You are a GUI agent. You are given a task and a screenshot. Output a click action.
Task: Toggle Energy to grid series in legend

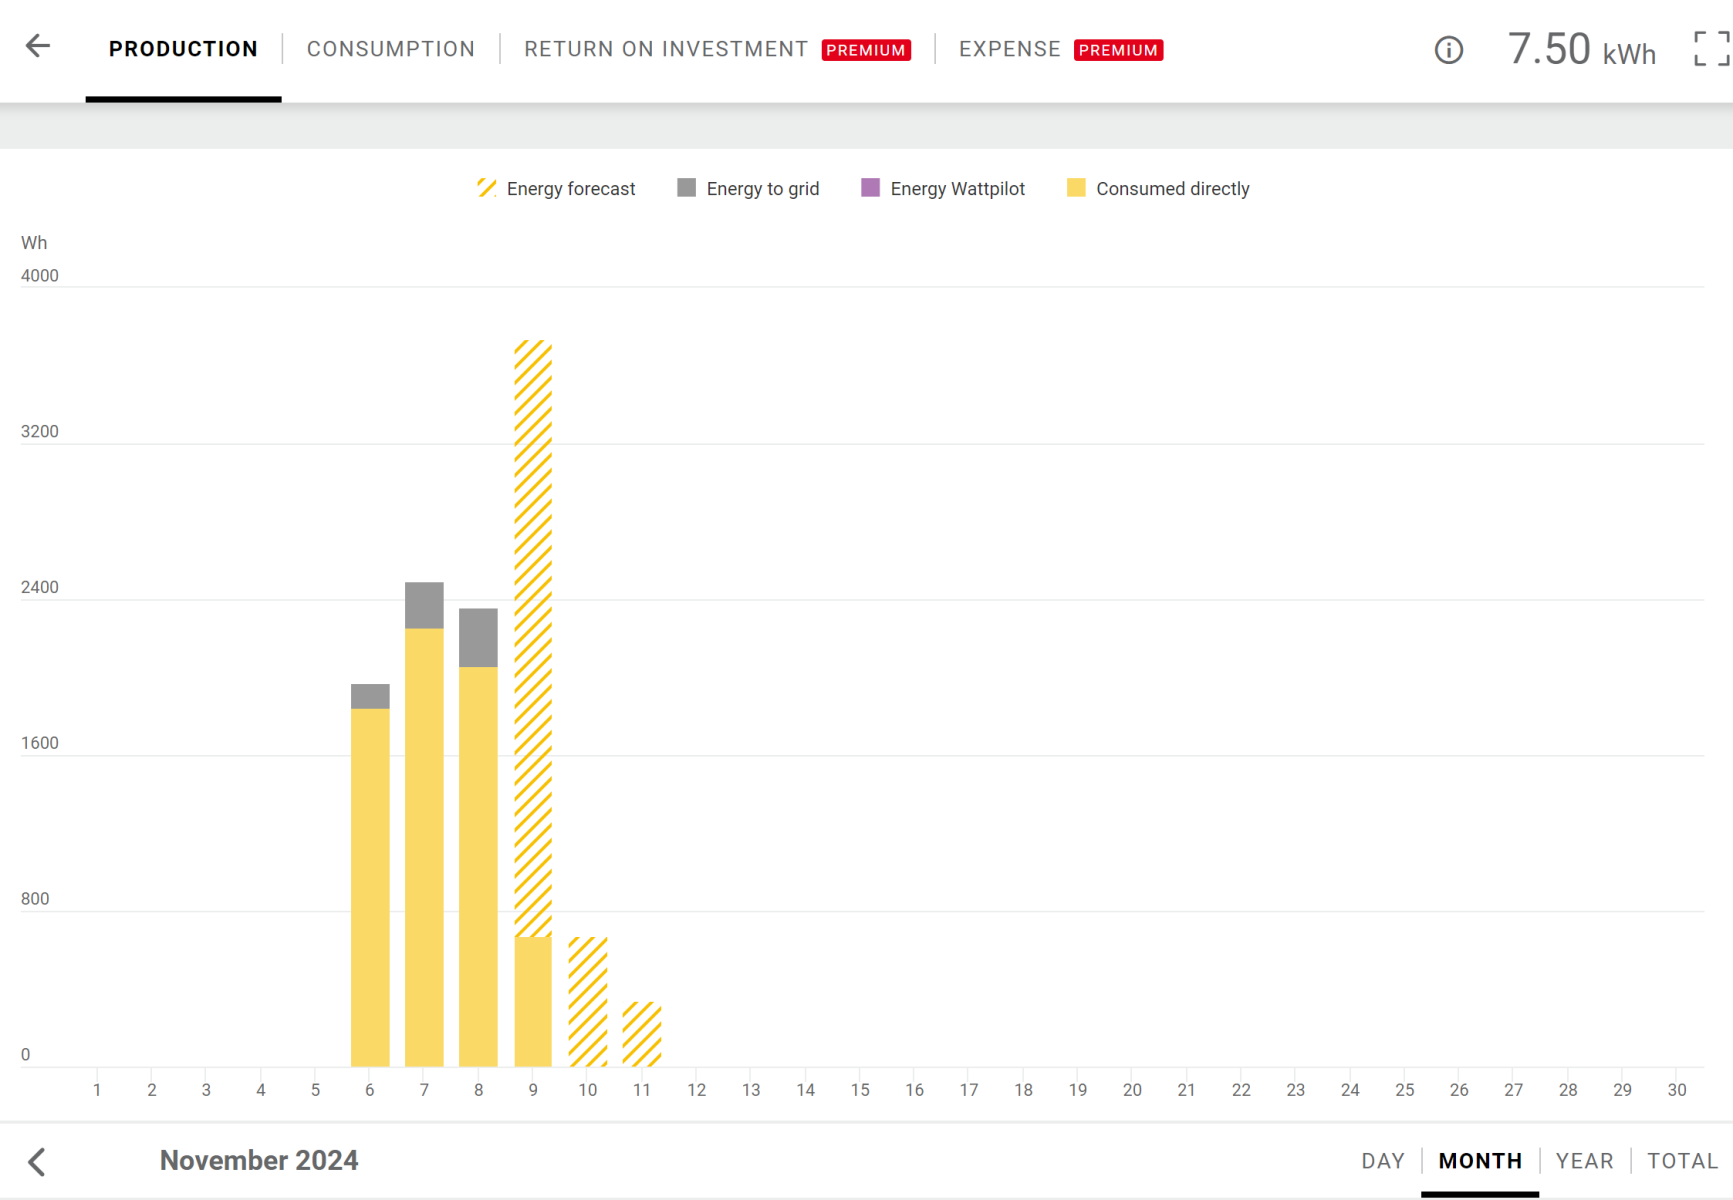coord(748,189)
